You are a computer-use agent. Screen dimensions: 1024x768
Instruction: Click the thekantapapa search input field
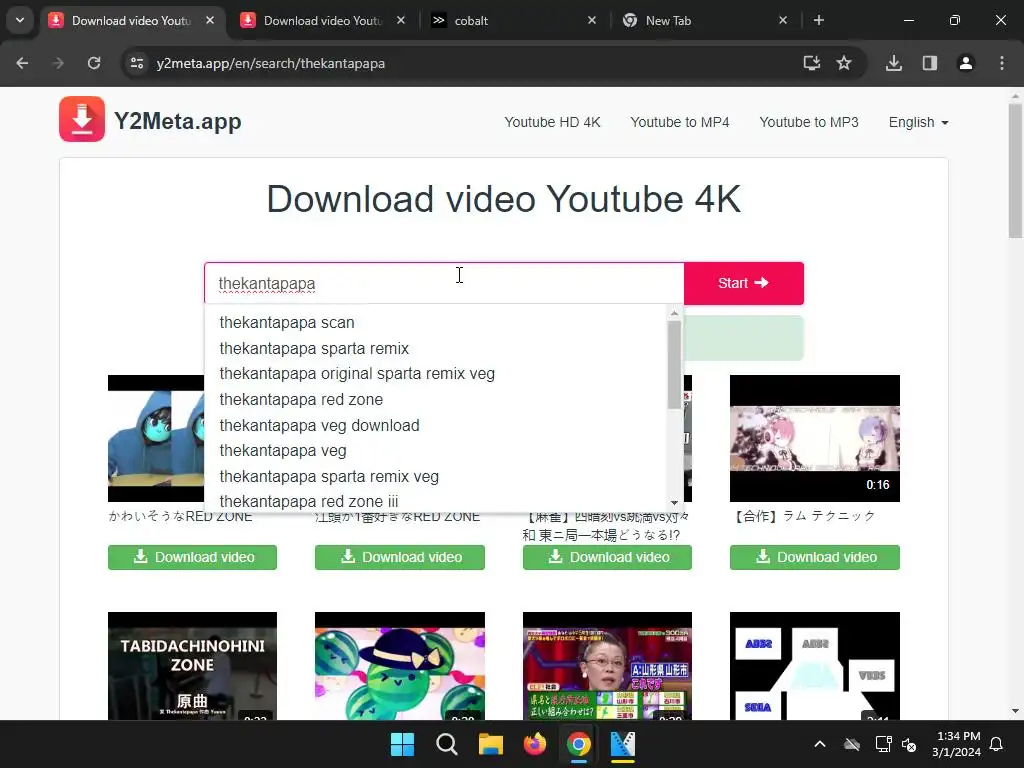pos(444,283)
